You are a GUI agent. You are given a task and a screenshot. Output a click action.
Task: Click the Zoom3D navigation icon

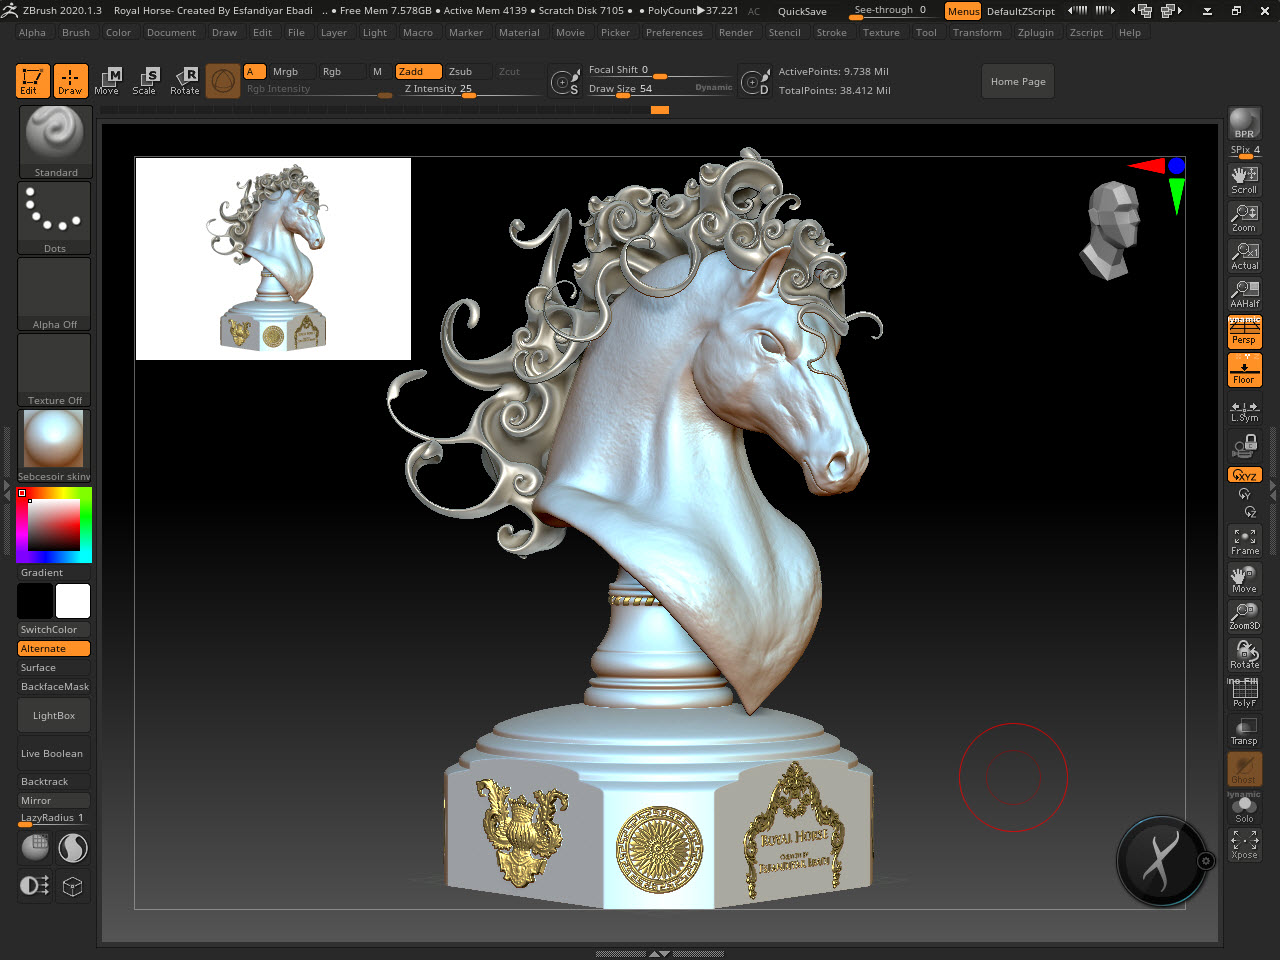click(1244, 616)
